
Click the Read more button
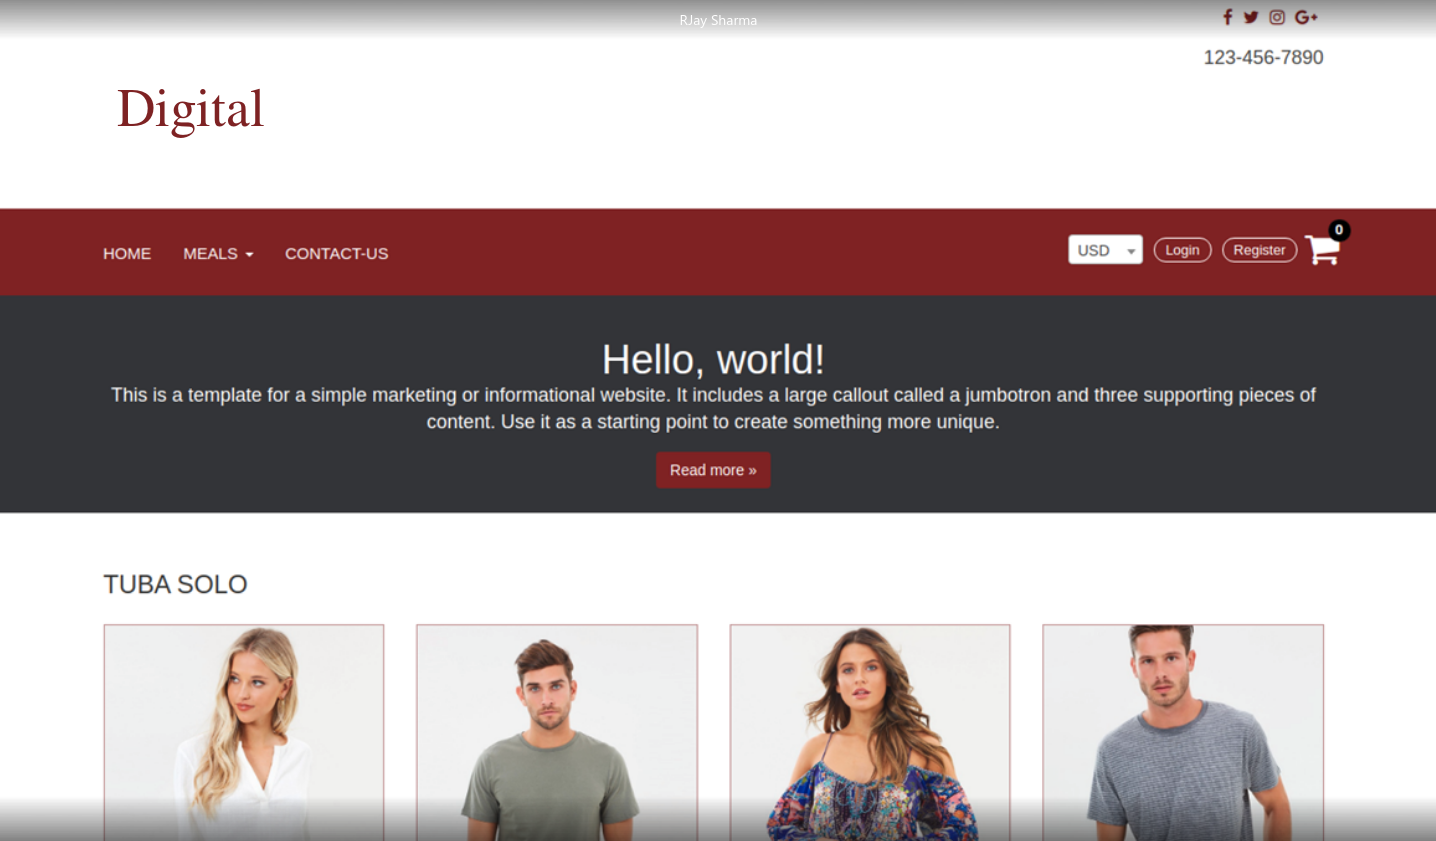click(x=713, y=470)
